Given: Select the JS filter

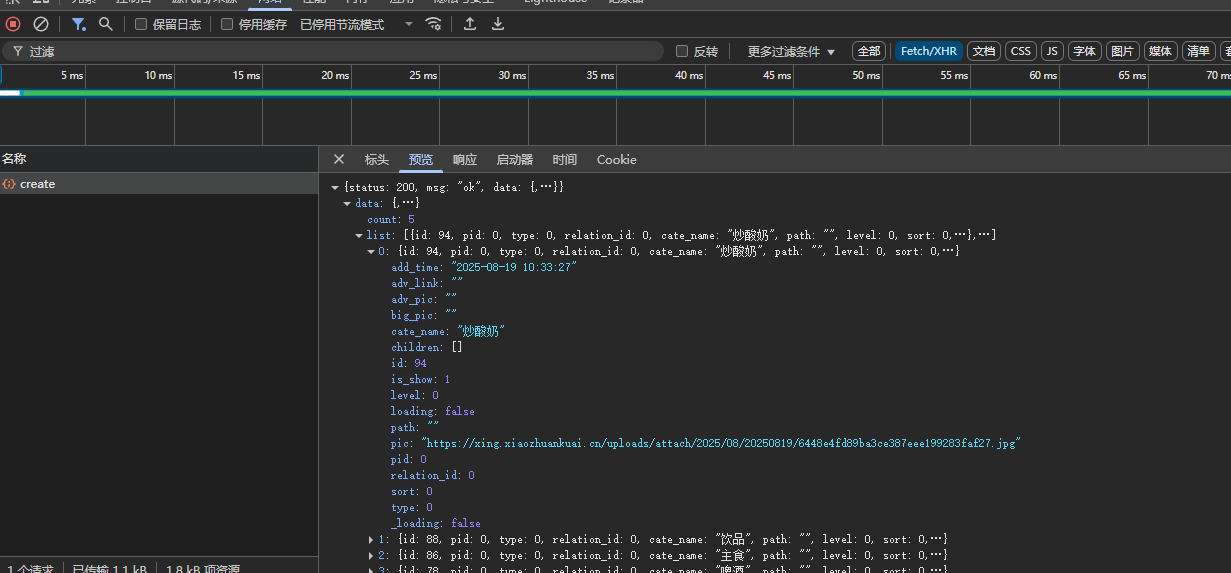Looking at the screenshot, I should (1052, 51).
